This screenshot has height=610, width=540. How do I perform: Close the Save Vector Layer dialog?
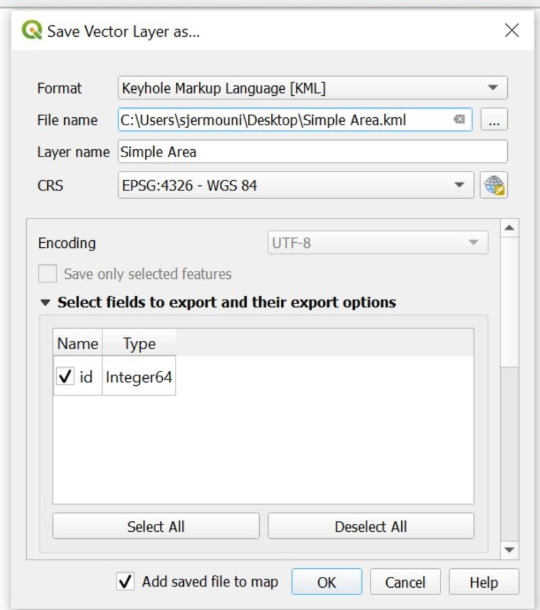(x=512, y=30)
